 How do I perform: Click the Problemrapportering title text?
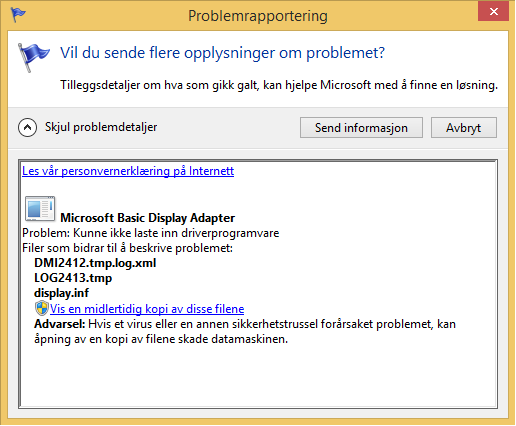click(258, 16)
